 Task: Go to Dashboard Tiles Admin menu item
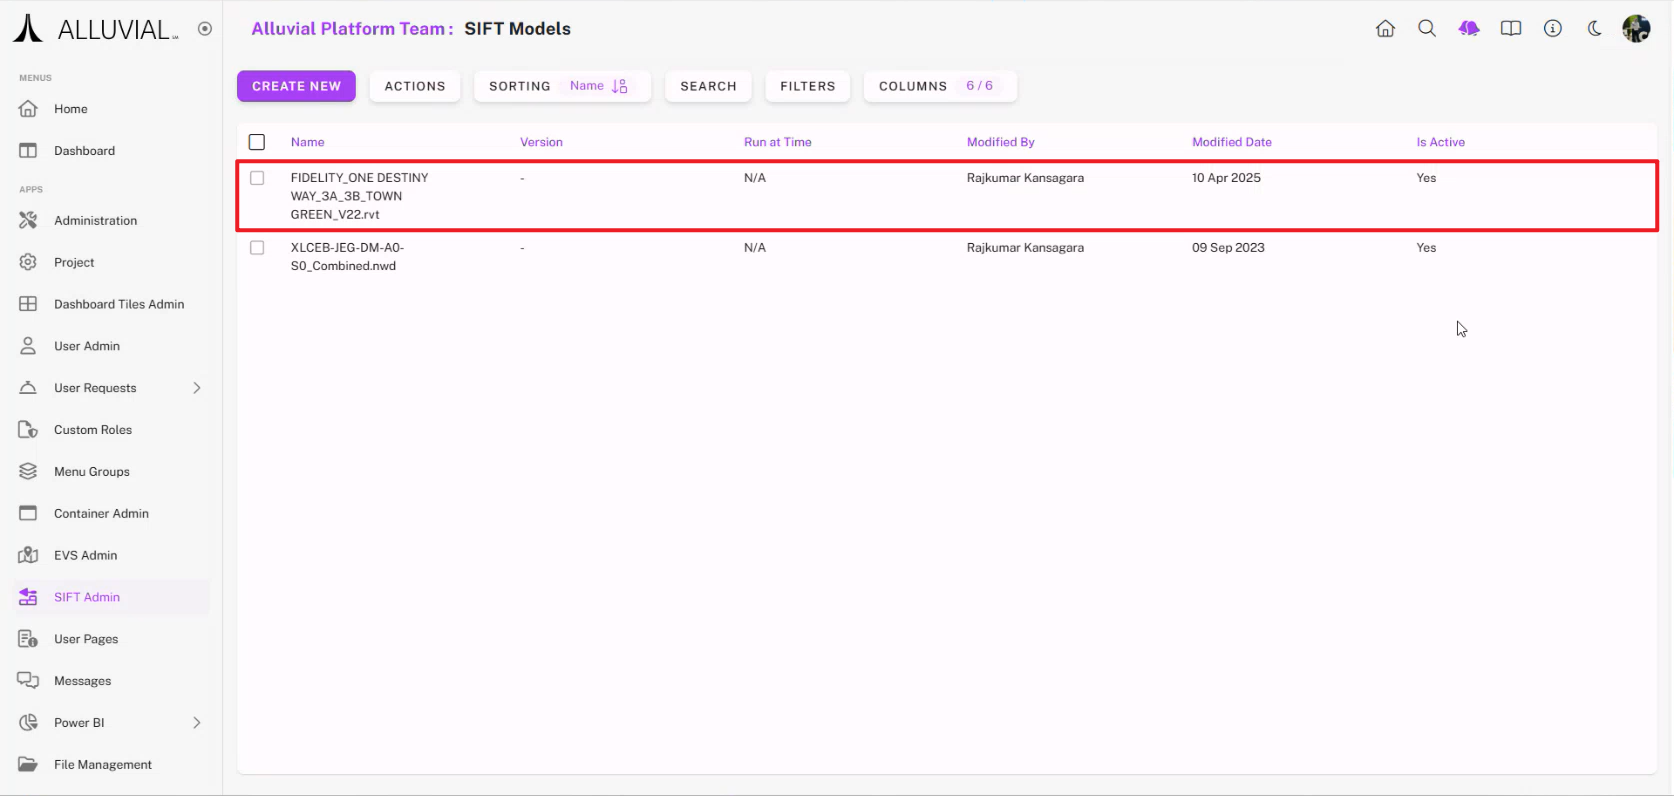click(x=118, y=304)
